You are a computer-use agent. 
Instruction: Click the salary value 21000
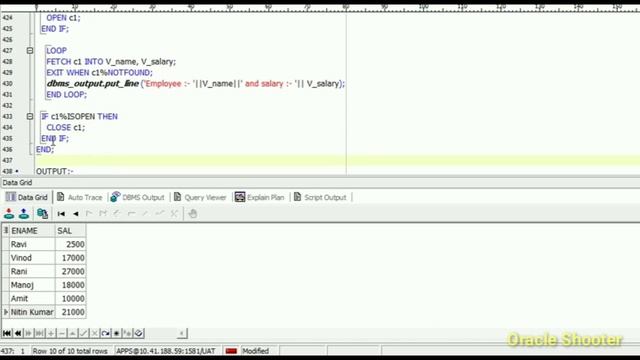tap(70, 312)
